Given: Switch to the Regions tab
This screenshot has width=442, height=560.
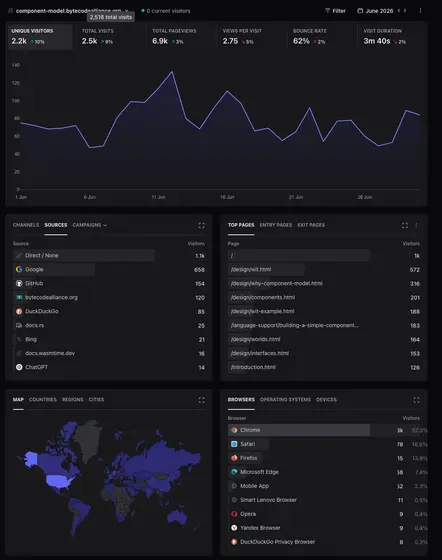Looking at the screenshot, I should coord(72,399).
